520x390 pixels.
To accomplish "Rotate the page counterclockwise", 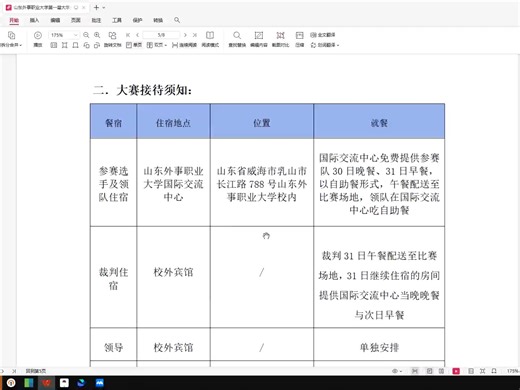I will (x=86, y=45).
